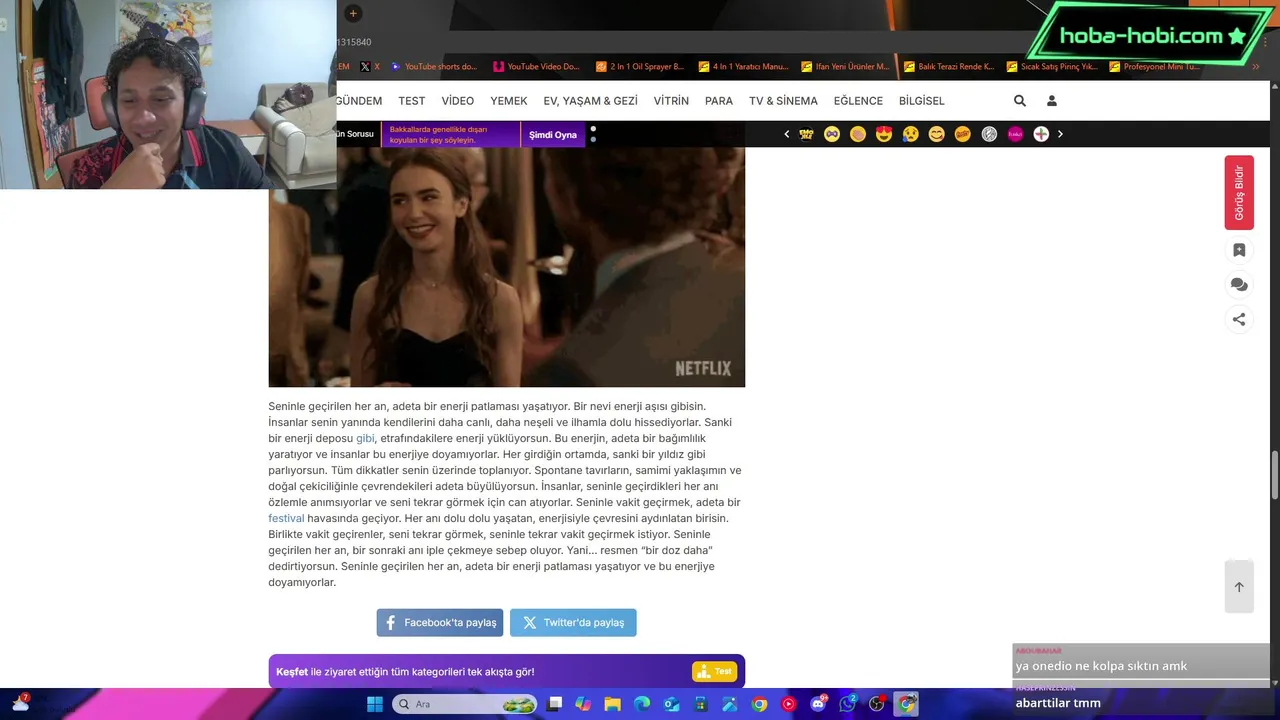Open 2 In 1 Oil Sprayer bookmark
1280x720 pixels.
click(x=640, y=67)
